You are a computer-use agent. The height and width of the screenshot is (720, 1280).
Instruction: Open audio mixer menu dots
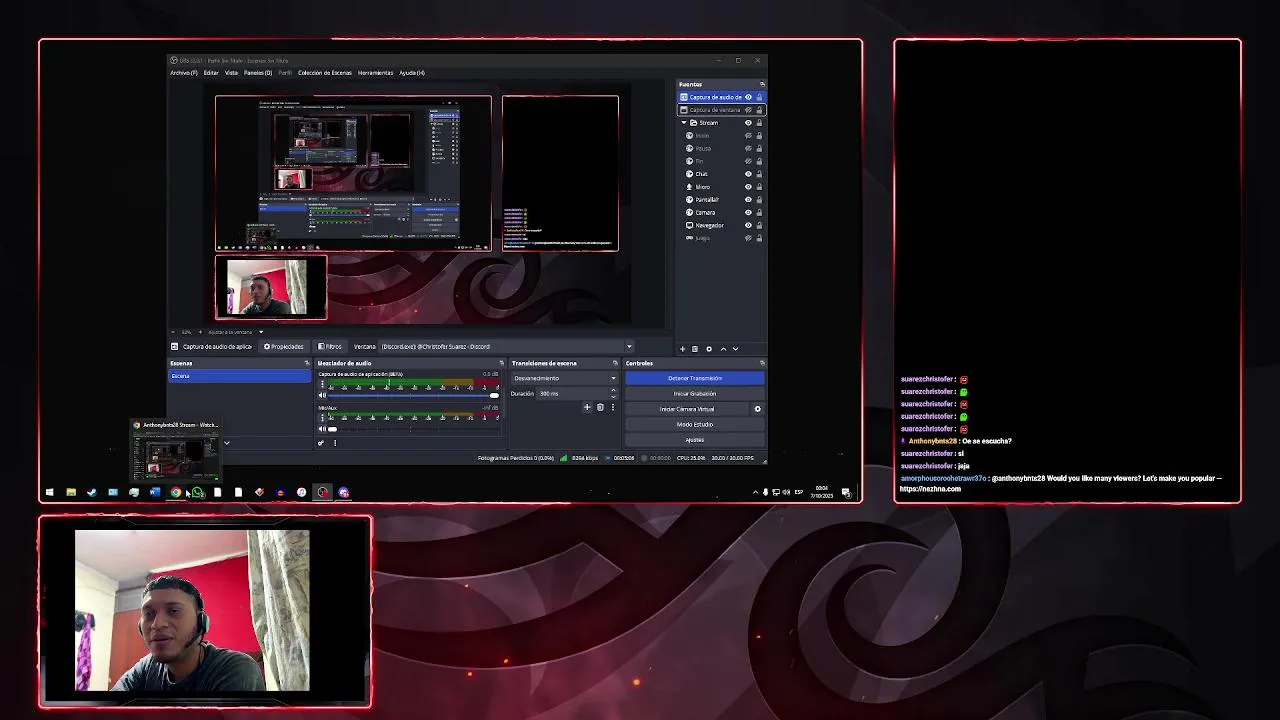pyautogui.click(x=334, y=443)
